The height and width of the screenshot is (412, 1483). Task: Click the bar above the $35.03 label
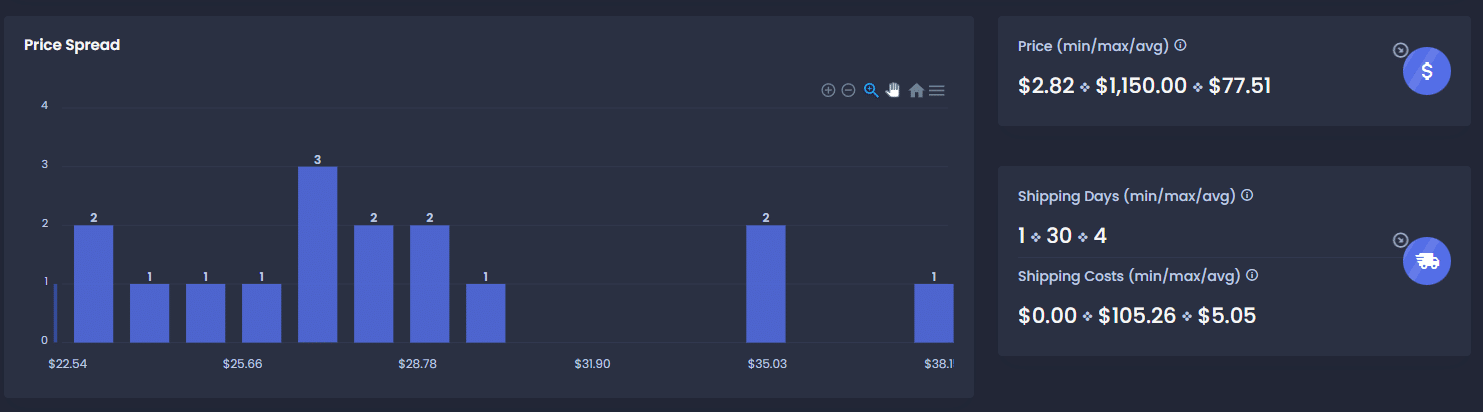765,283
